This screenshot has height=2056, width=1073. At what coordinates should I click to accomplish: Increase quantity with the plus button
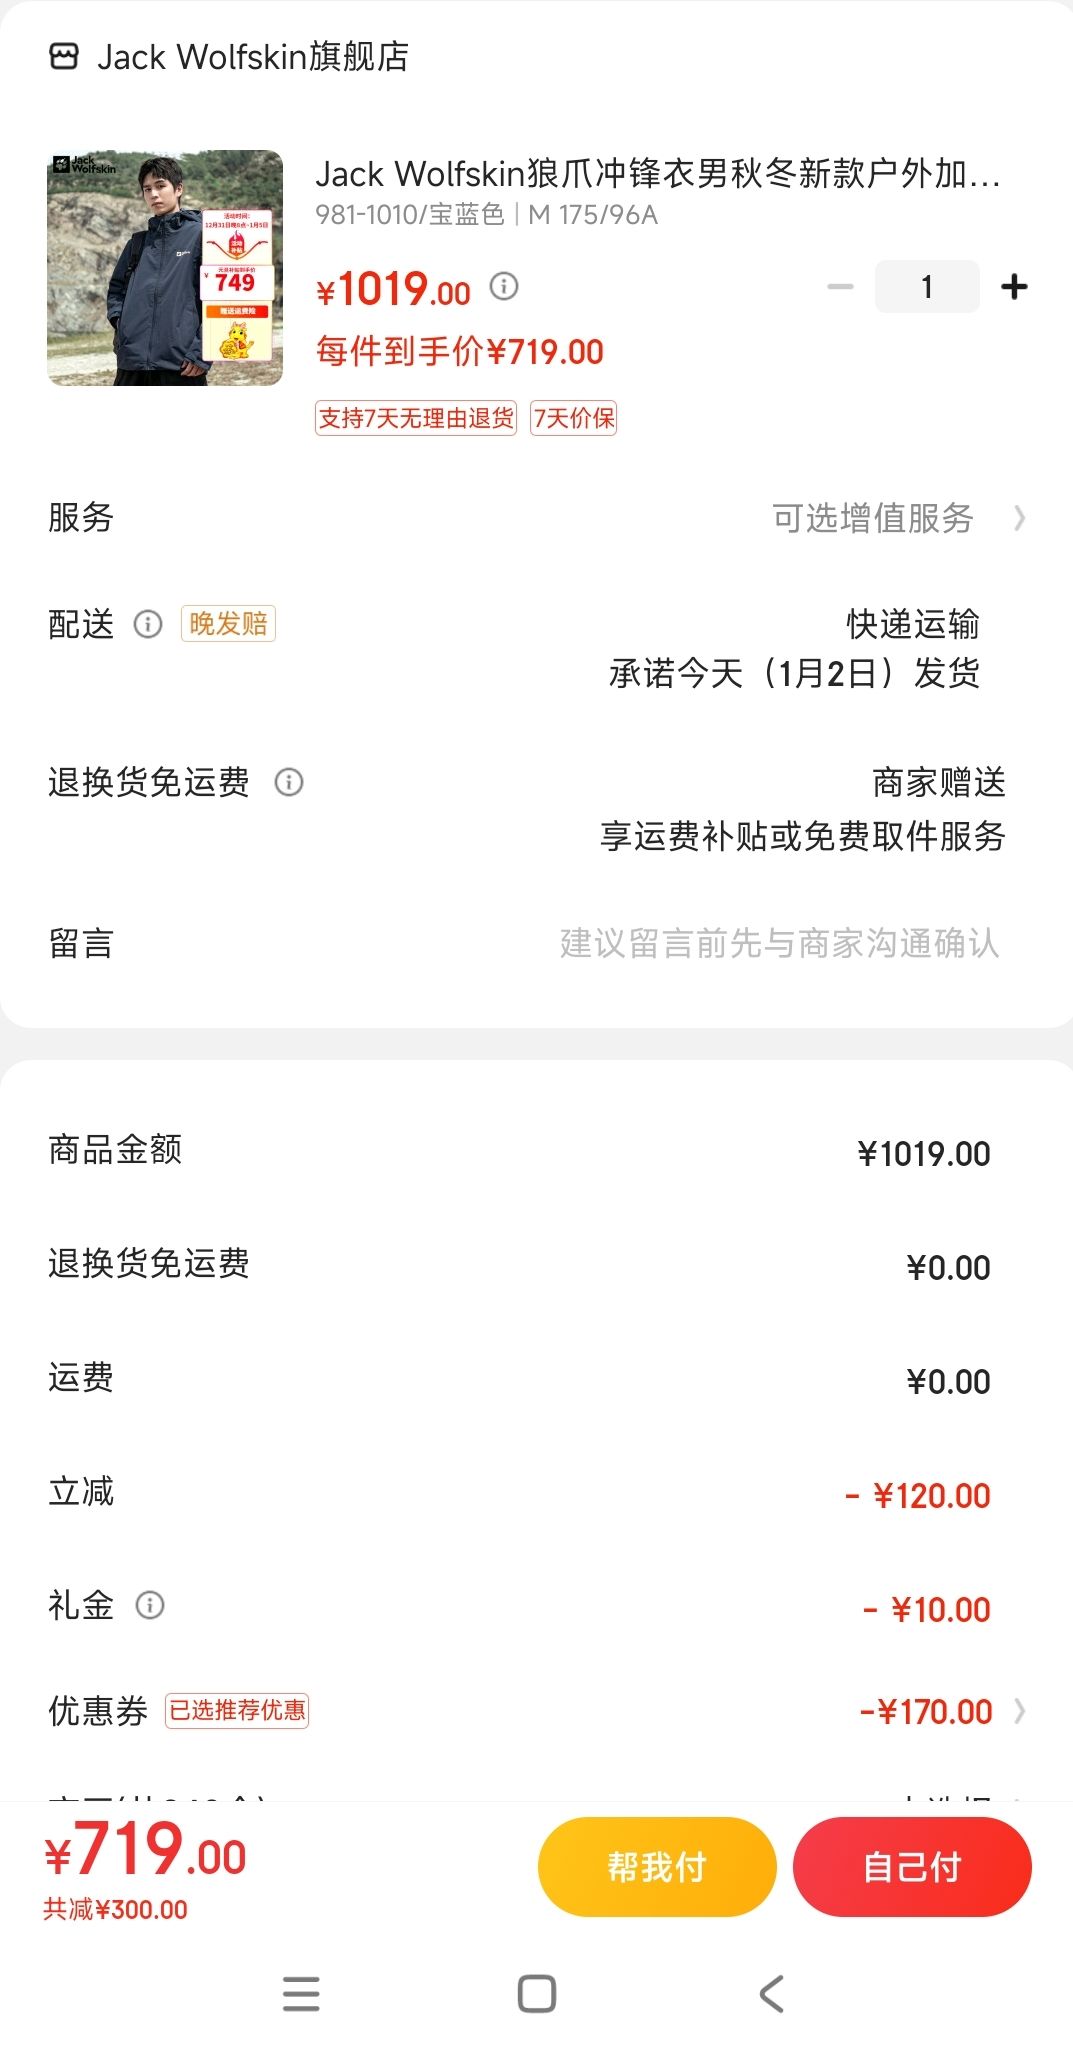(1014, 287)
